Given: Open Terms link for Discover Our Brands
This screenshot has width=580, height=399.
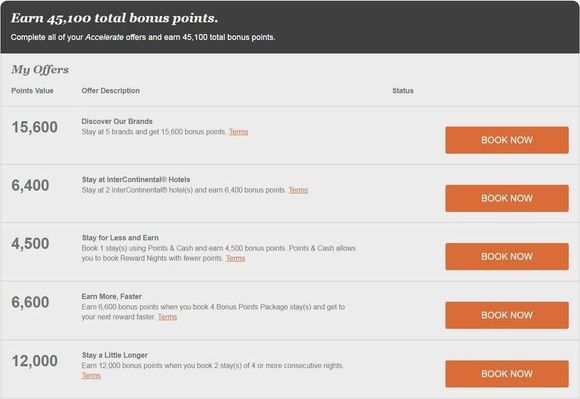Looking at the screenshot, I should click(239, 132).
